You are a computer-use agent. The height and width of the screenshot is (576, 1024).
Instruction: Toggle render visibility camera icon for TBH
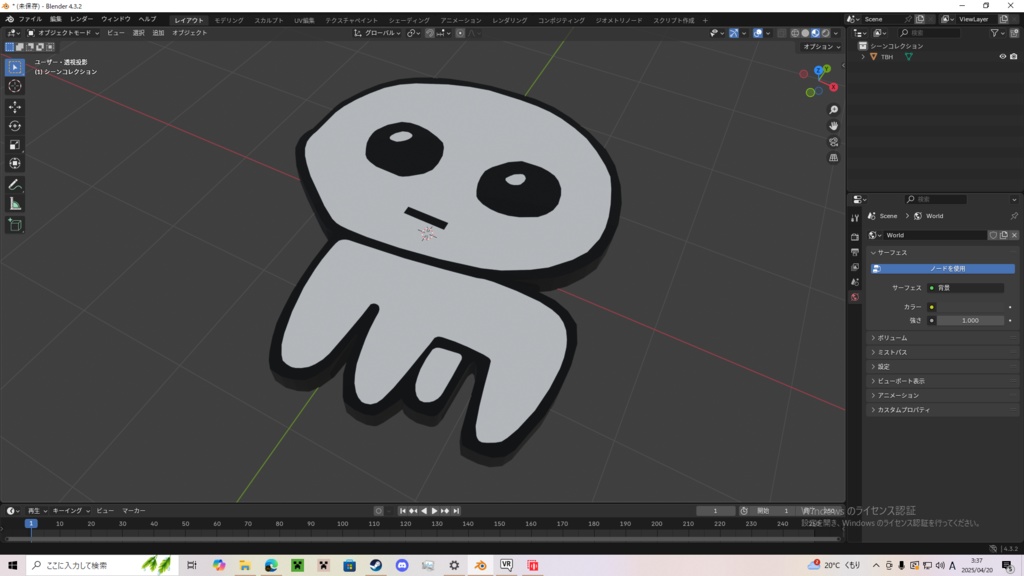[x=1013, y=57]
